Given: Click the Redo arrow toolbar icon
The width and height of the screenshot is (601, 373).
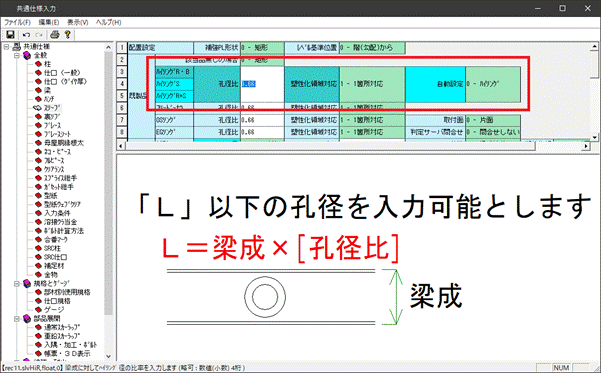Looking at the screenshot, I should point(39,35).
